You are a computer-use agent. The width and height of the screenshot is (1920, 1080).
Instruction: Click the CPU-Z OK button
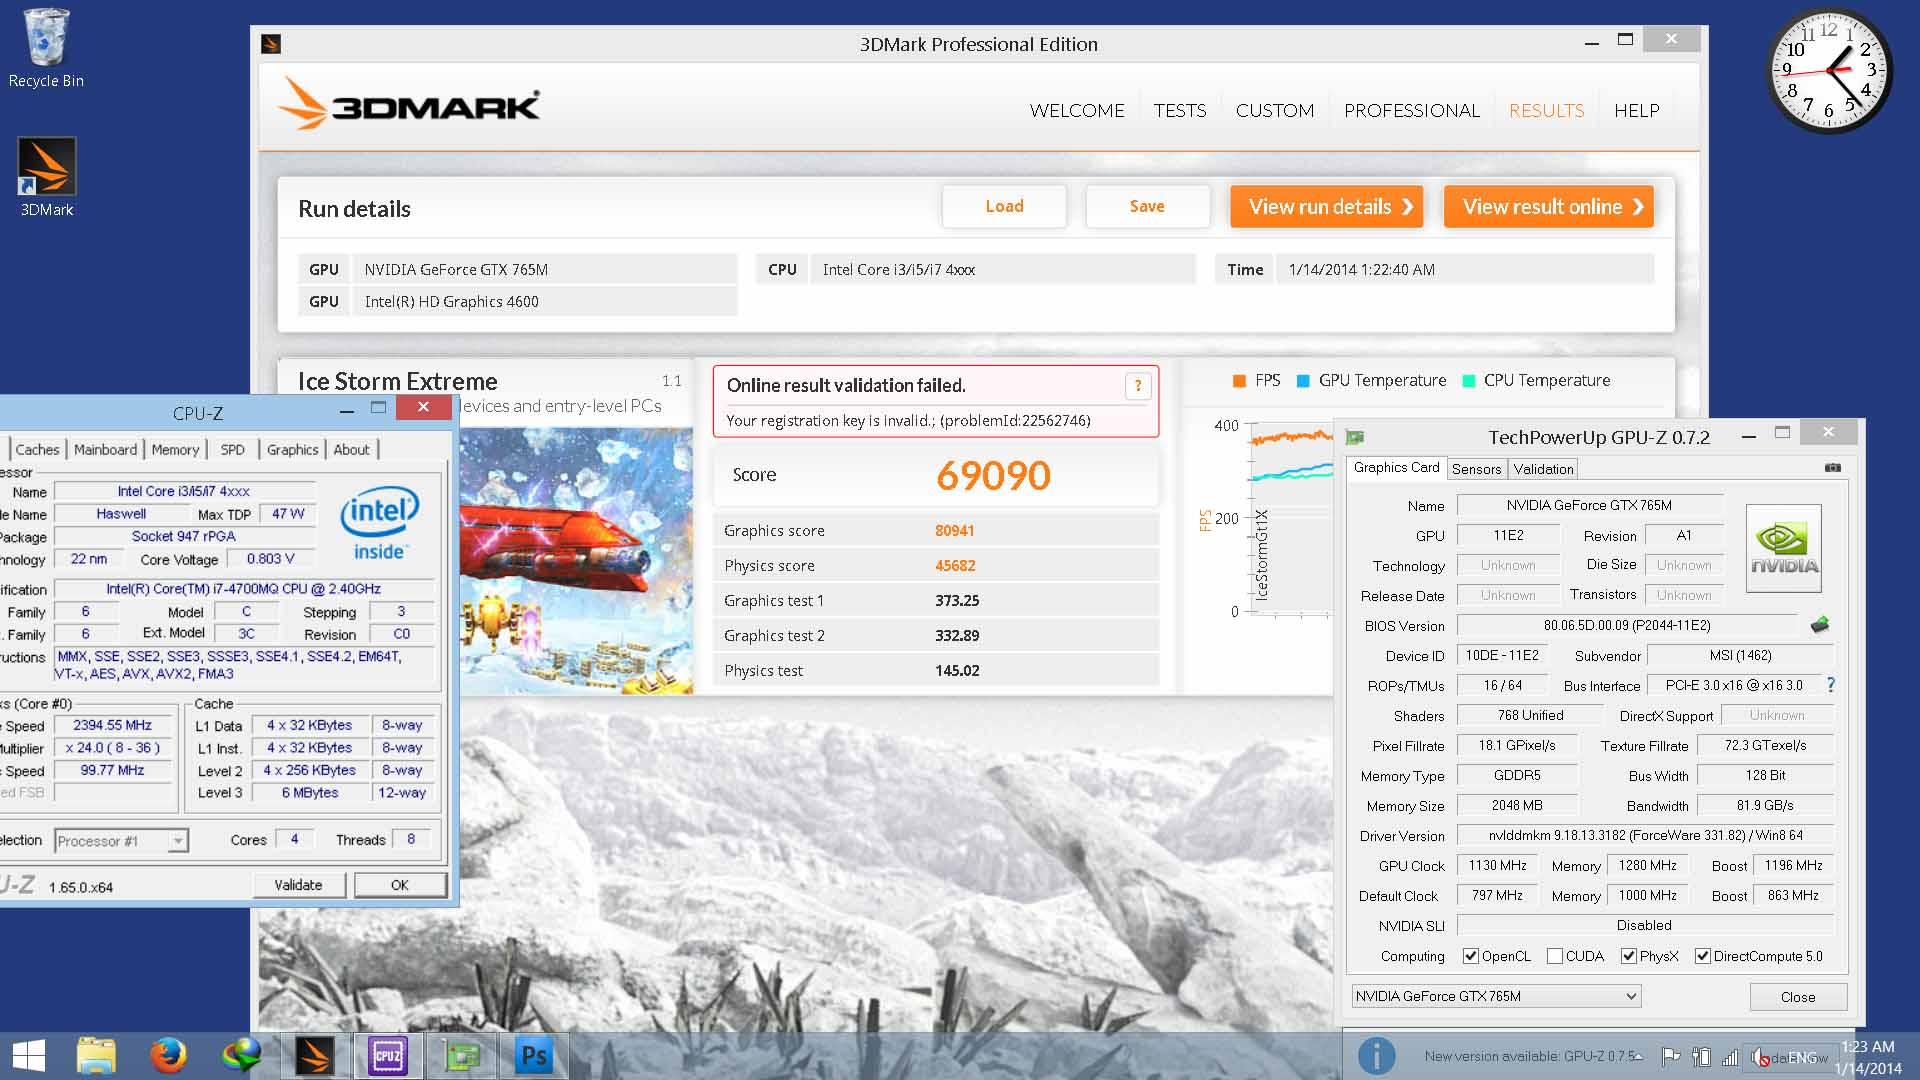(399, 885)
